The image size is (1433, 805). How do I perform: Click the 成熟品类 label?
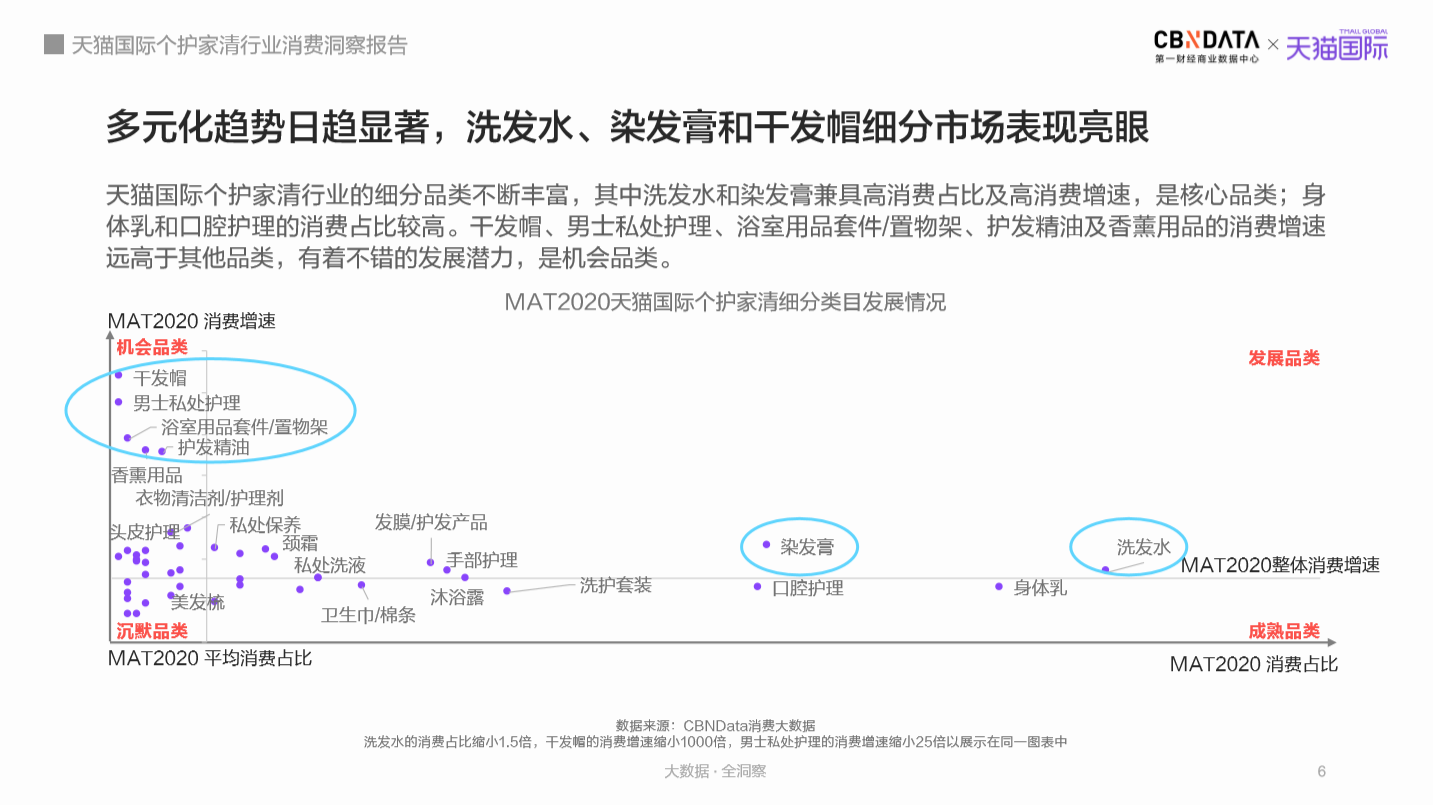click(x=1285, y=631)
